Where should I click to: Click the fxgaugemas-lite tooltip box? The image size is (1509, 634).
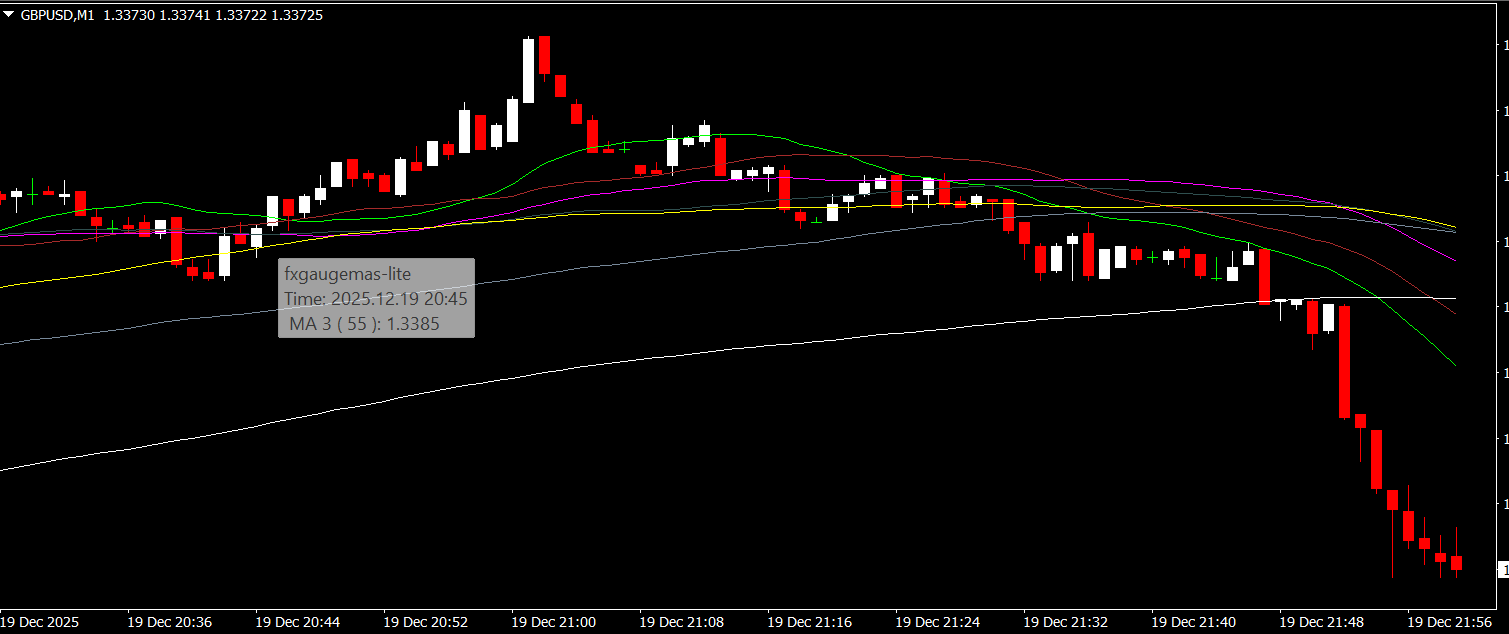[x=376, y=298]
